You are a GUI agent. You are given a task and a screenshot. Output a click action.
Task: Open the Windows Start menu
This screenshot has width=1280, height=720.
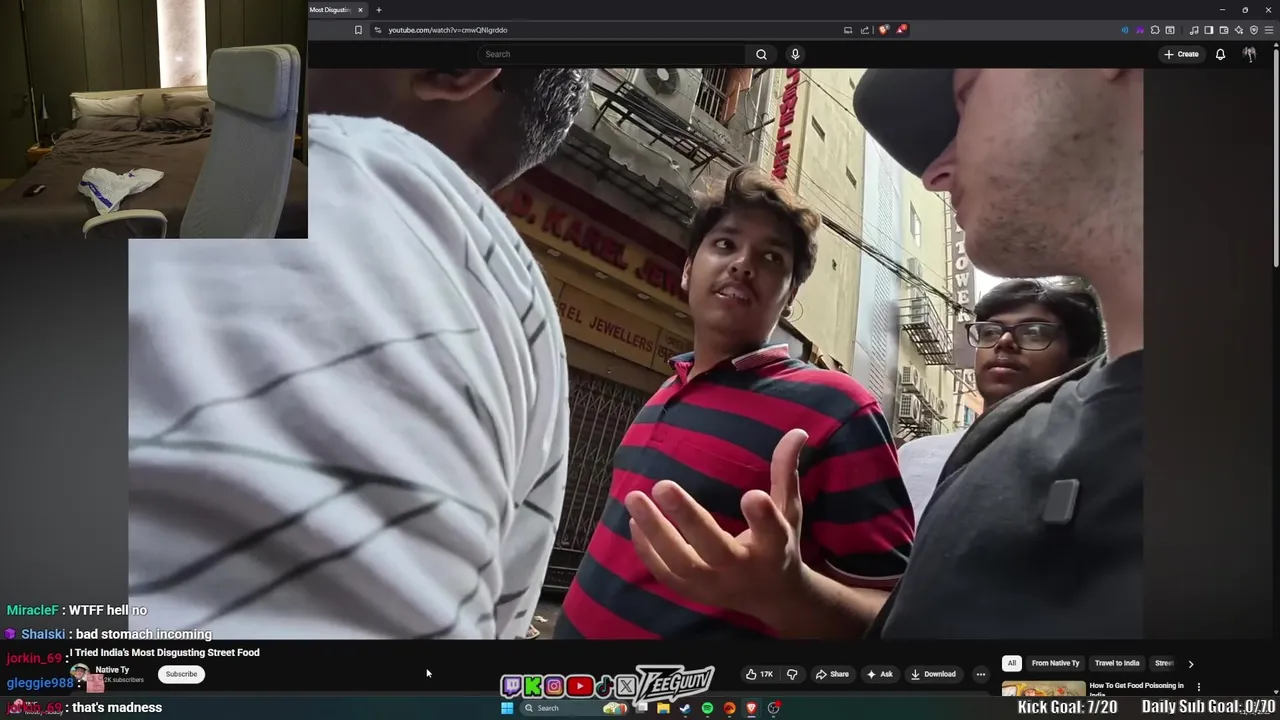click(x=507, y=708)
